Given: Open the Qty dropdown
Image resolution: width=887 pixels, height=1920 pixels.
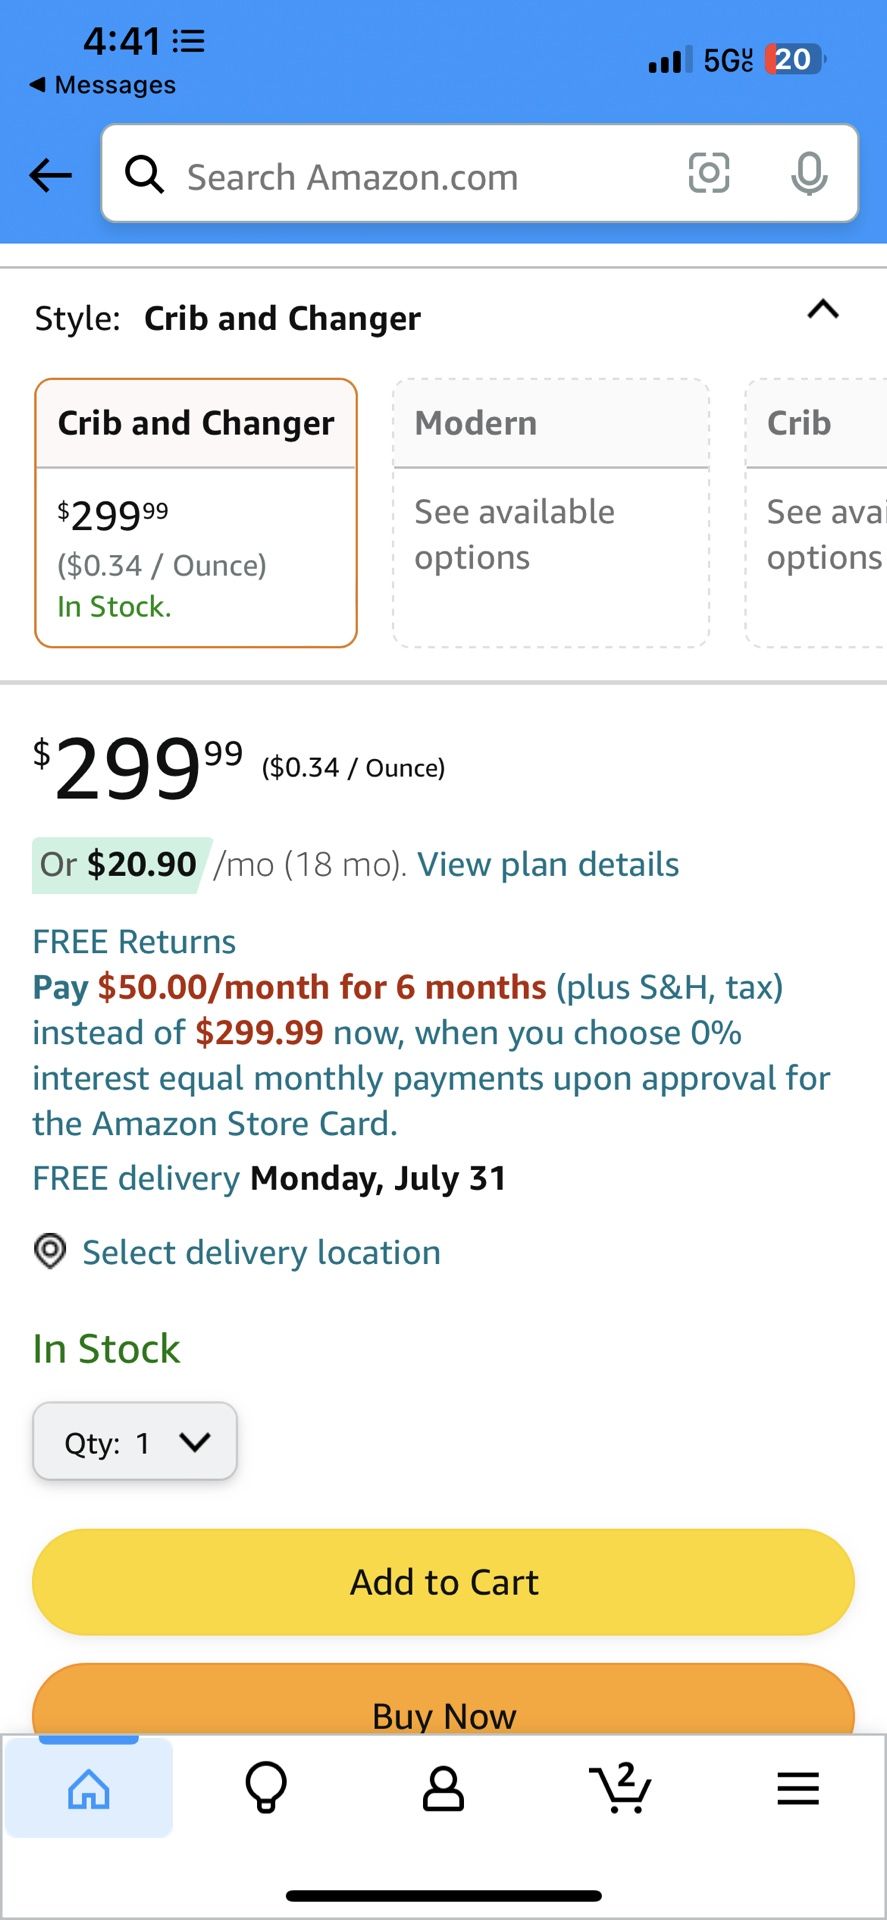Looking at the screenshot, I should coord(135,1441).
